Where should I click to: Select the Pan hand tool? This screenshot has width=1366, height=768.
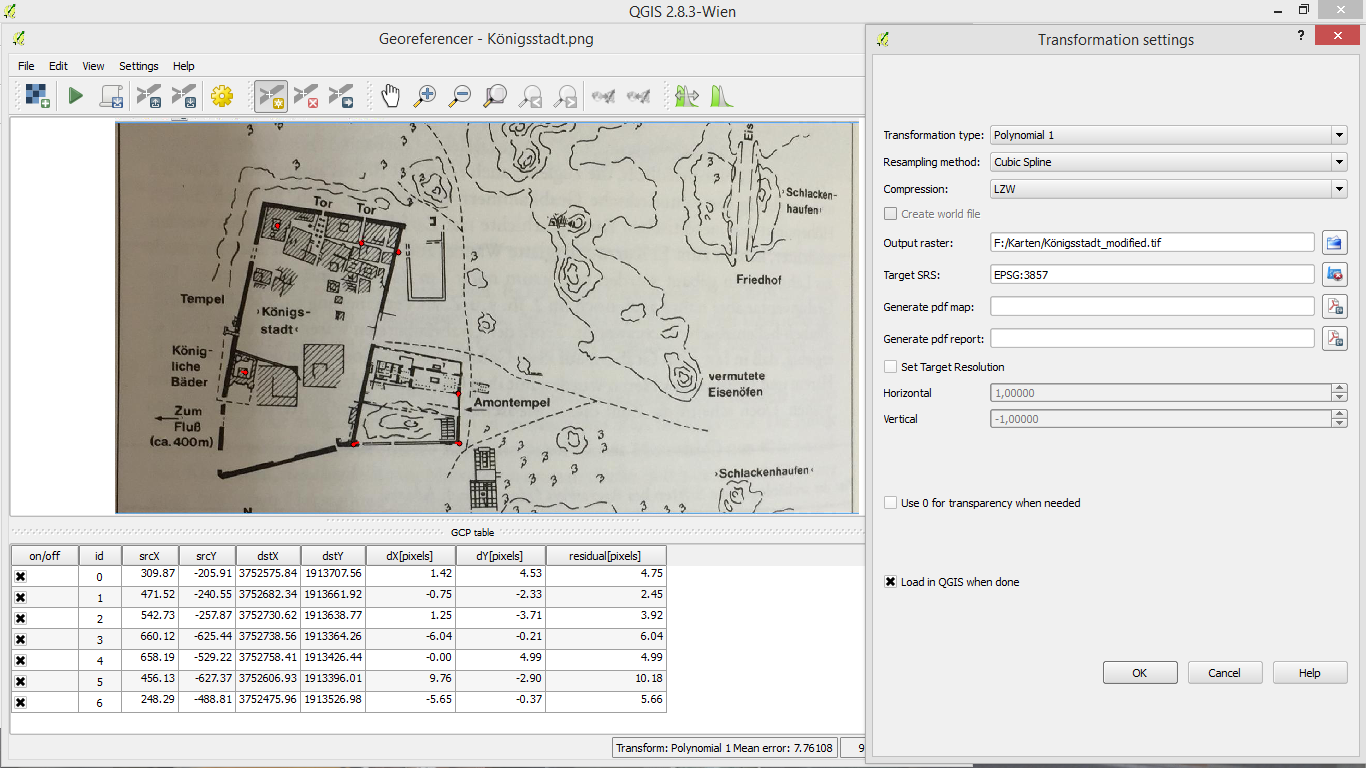point(390,96)
